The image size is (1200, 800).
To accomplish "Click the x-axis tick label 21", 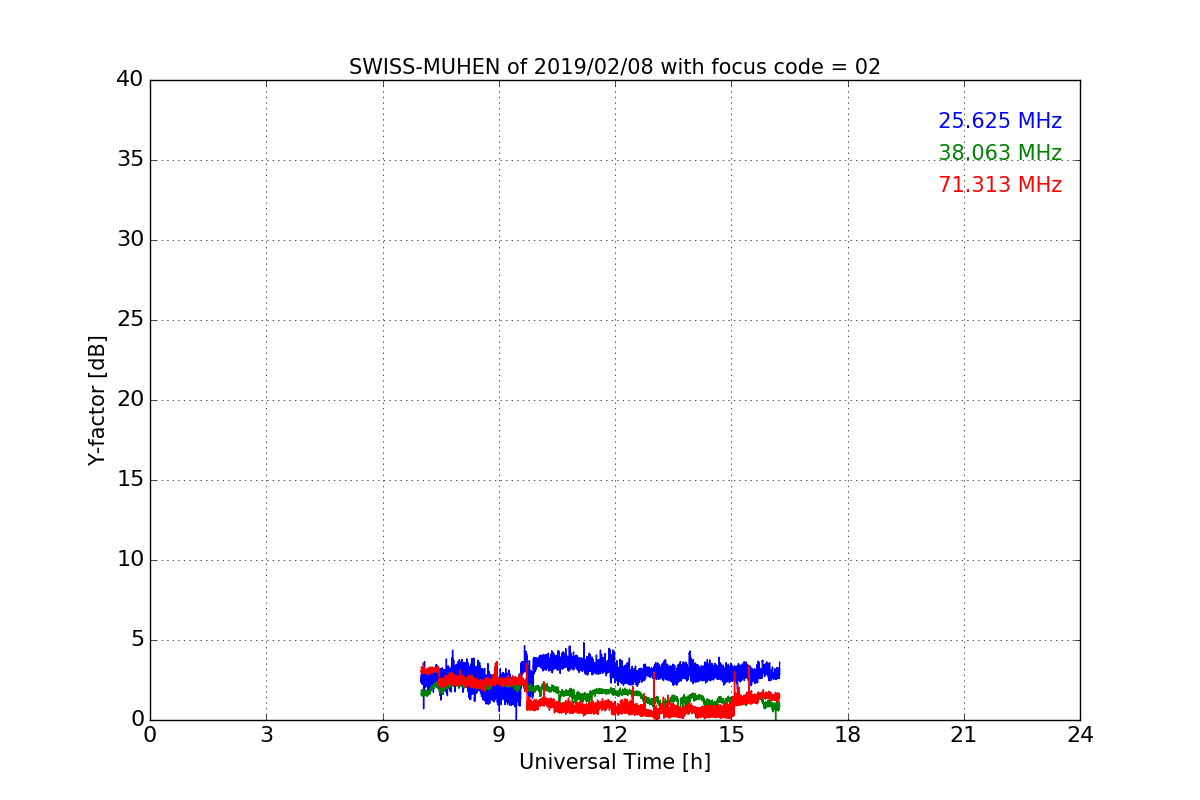I will (x=964, y=735).
